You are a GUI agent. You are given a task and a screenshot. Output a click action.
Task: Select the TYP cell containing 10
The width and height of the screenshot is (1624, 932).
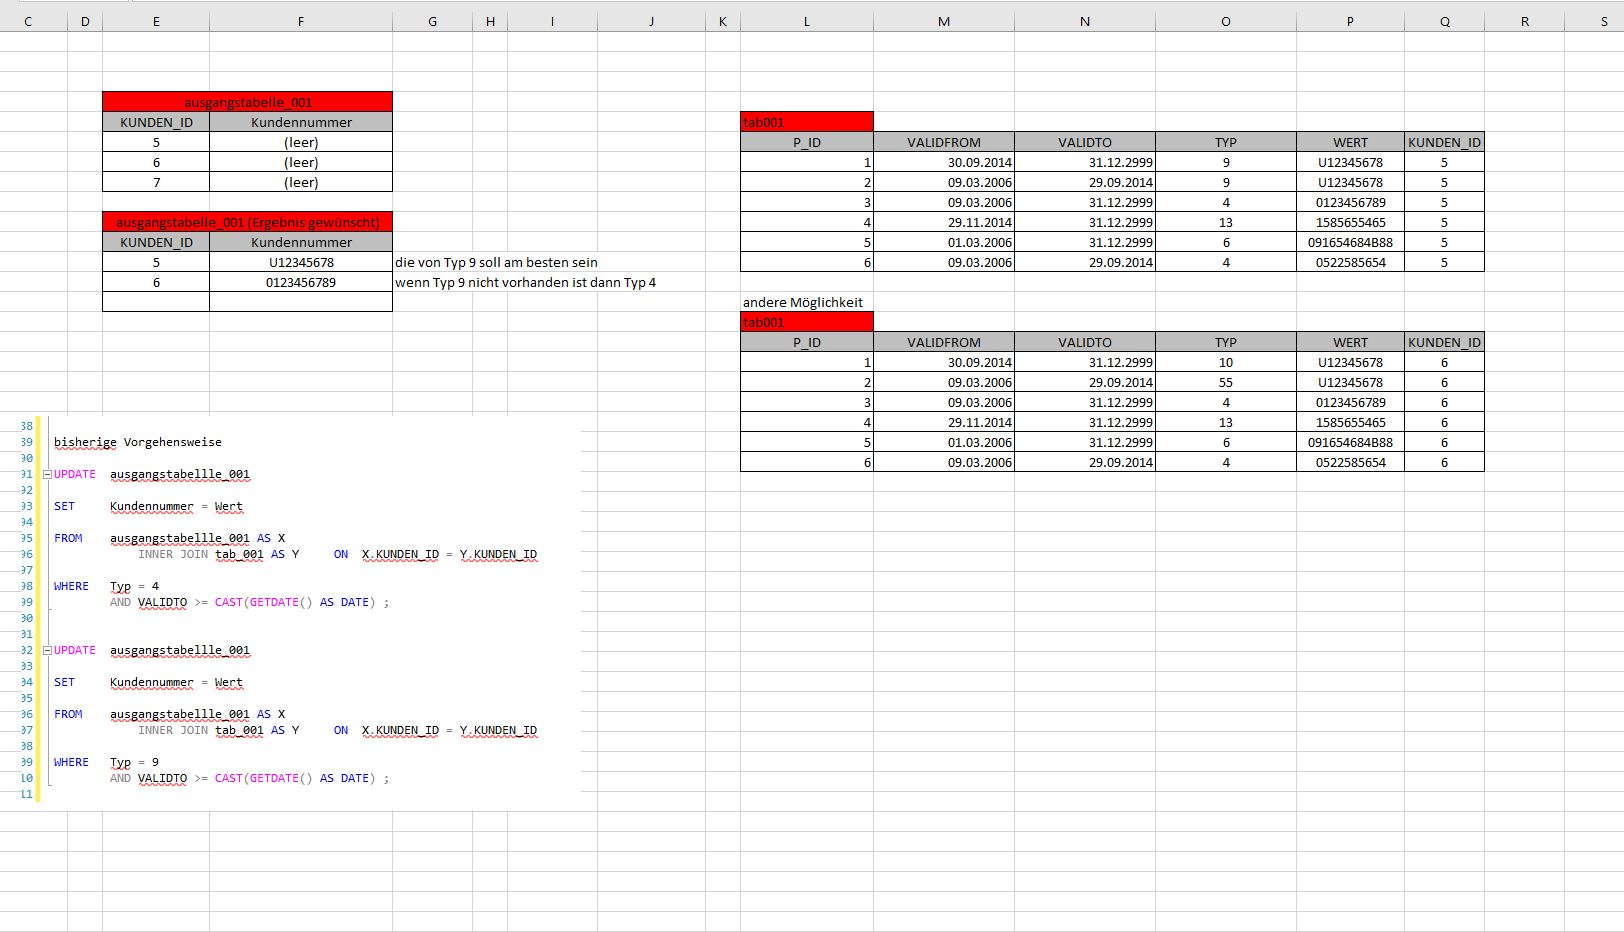click(x=1225, y=362)
